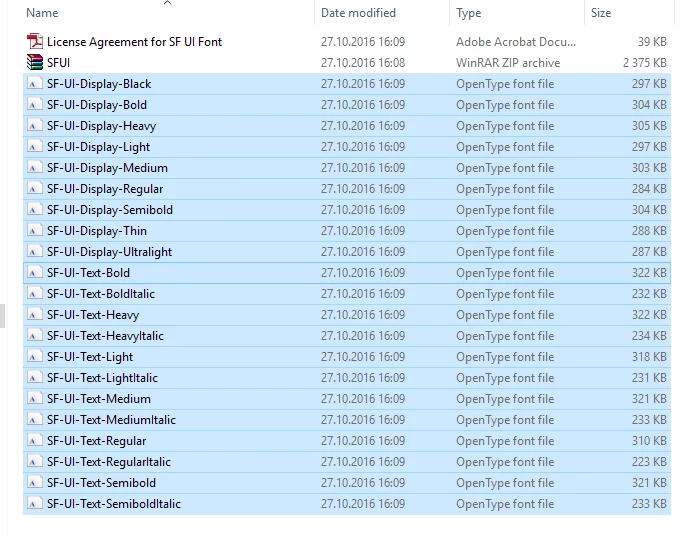Viewport: 700px width, 534px height.
Task: Click the font icon of SF-UI-Display-Black
Action: (35, 83)
